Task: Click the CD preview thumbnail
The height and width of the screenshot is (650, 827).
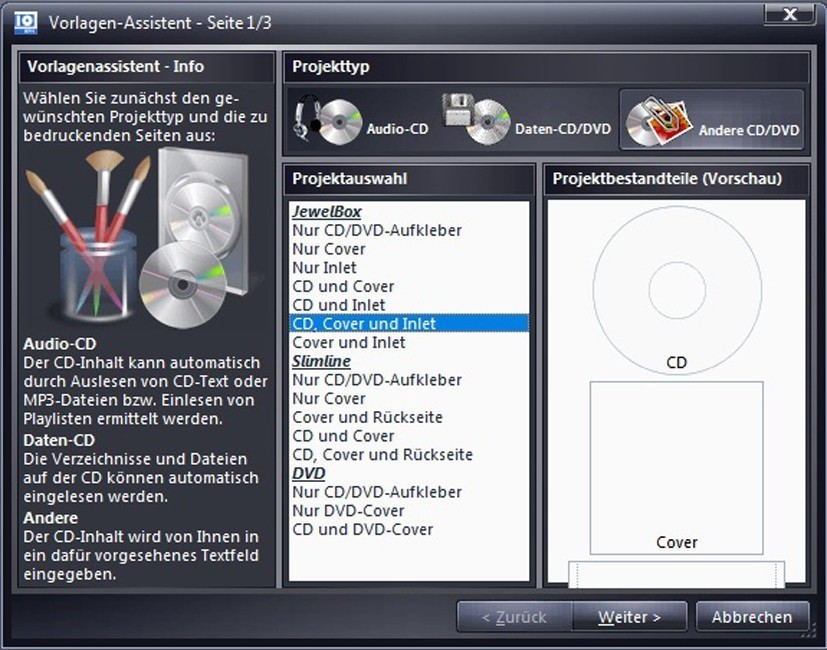Action: click(677, 292)
